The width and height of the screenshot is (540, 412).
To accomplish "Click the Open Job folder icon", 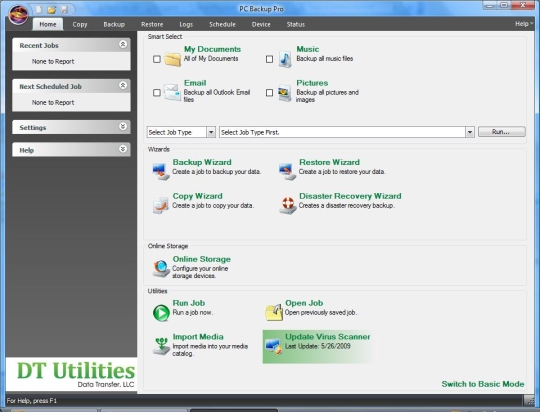I will tap(274, 312).
